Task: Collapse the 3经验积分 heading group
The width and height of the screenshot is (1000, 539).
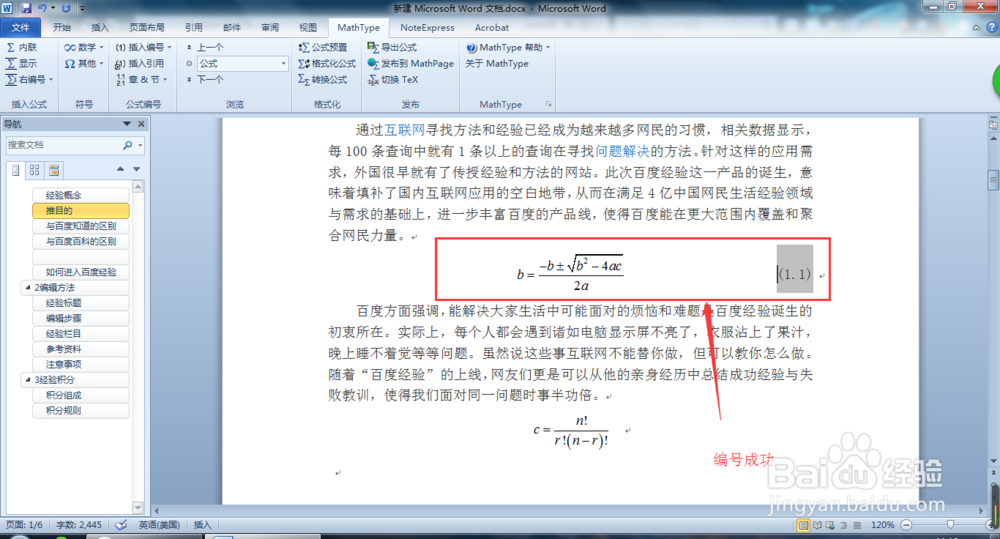Action: tap(27, 380)
